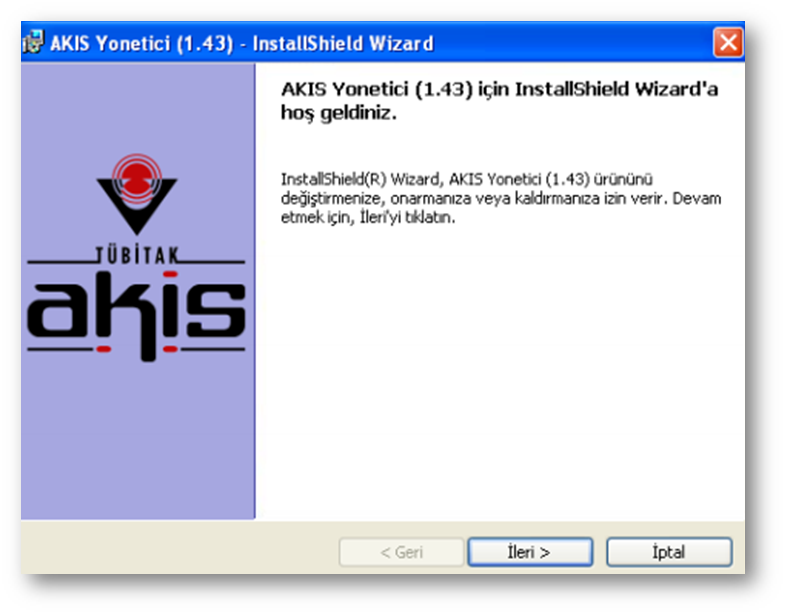This screenshot has height=616, width=787.
Task: Click empty purple banner area below akis logo
Action: (138, 442)
